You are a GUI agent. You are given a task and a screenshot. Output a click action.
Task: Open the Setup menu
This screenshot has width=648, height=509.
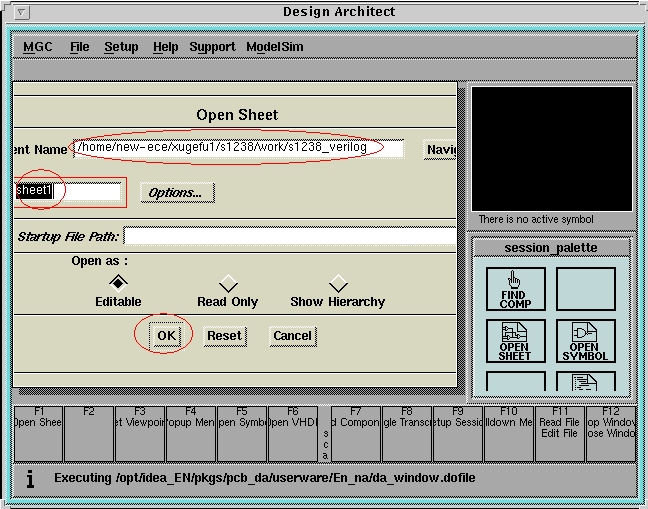(121, 47)
